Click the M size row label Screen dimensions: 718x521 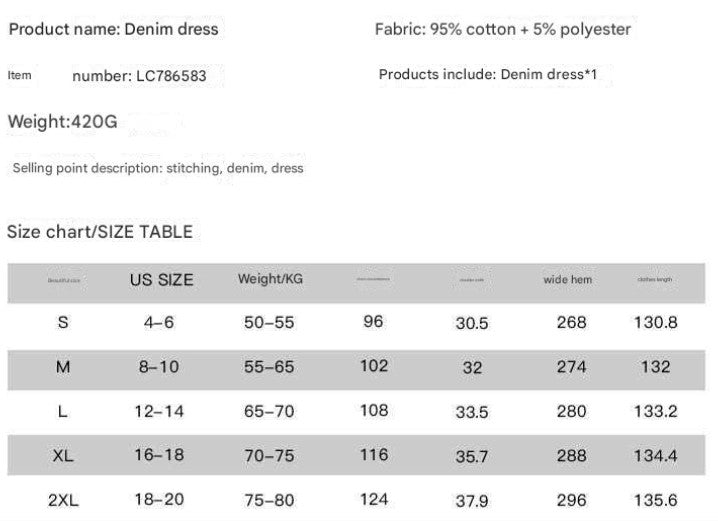pos(63,367)
